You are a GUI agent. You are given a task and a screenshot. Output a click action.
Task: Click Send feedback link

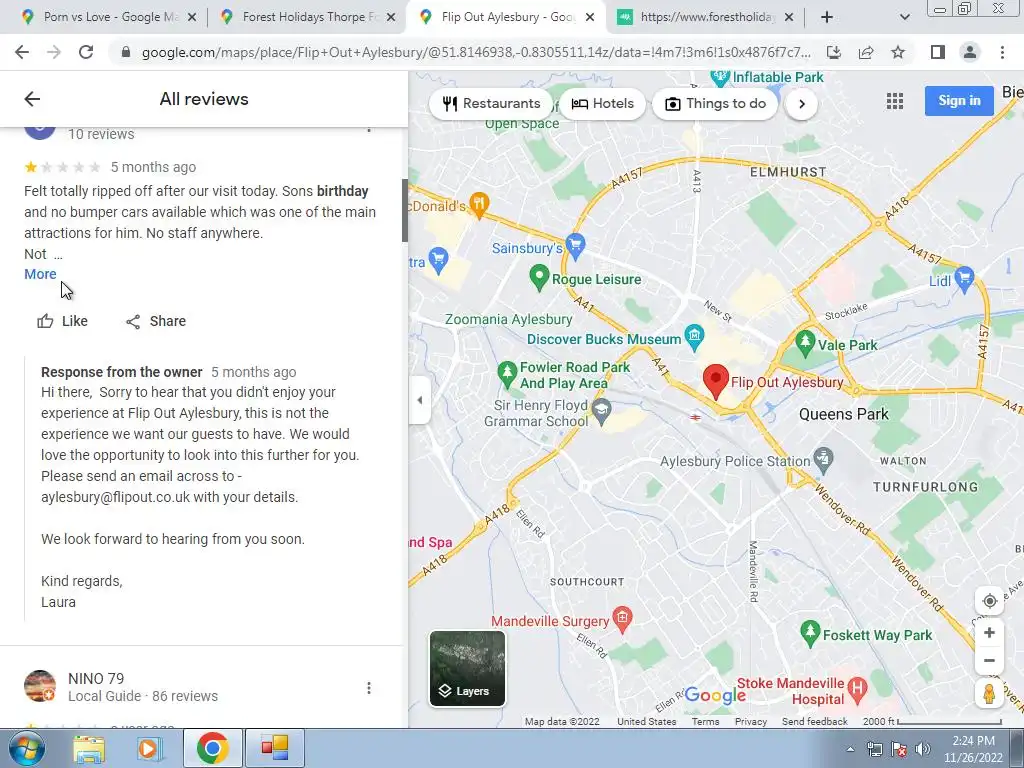tap(814, 722)
